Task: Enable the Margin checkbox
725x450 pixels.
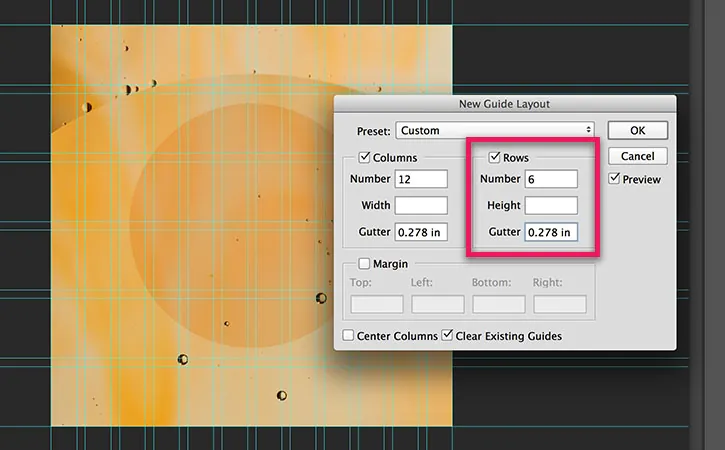Action: coord(364,264)
